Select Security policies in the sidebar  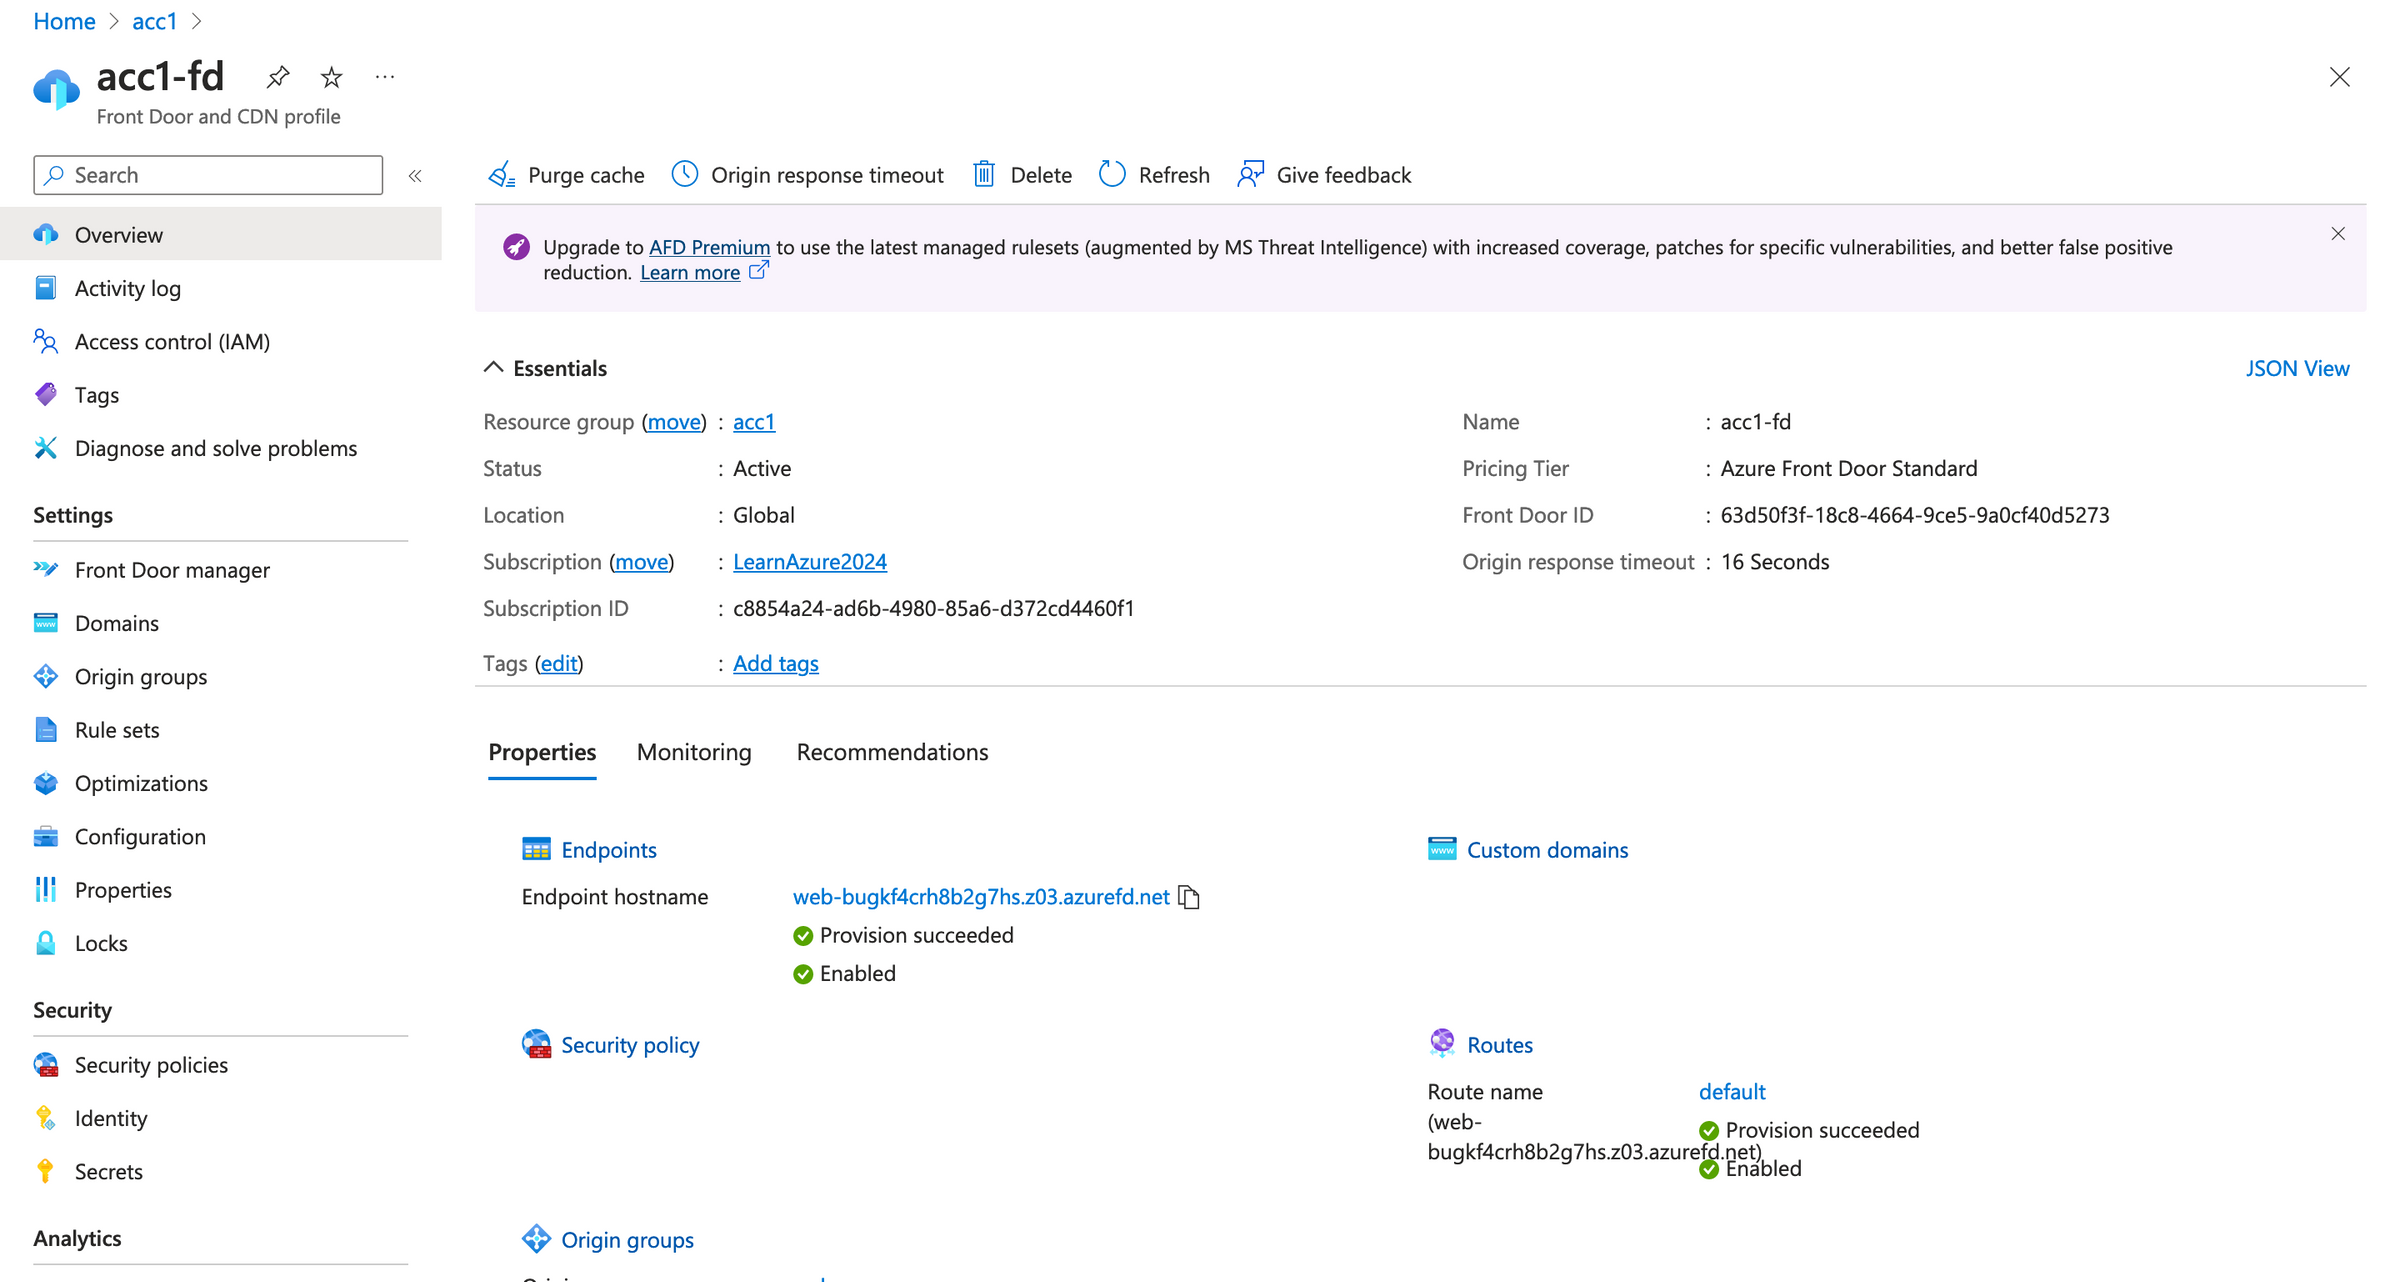pos(150,1064)
